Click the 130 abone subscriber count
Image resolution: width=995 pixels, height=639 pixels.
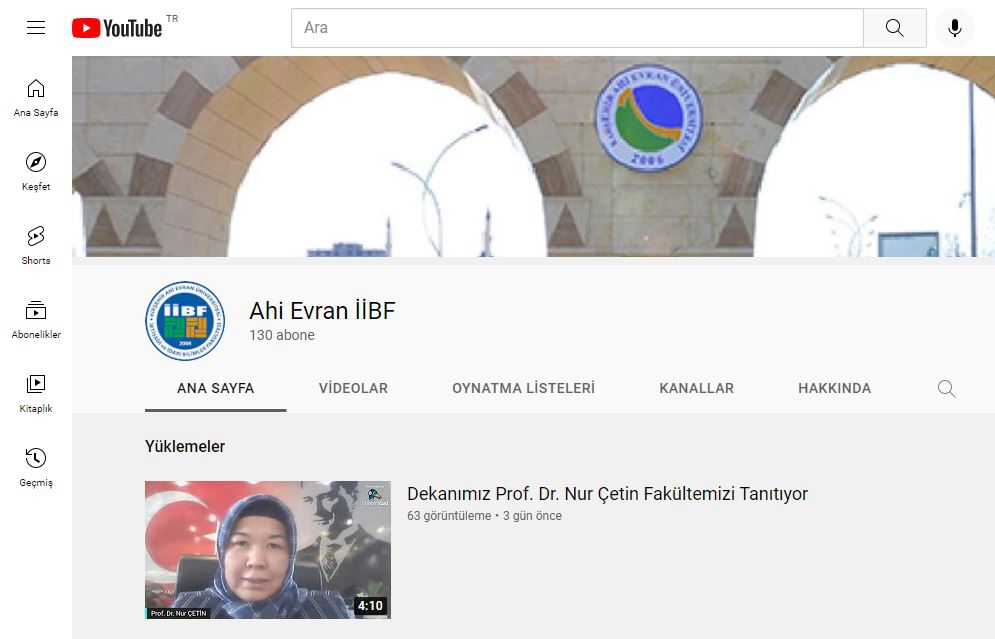point(282,335)
